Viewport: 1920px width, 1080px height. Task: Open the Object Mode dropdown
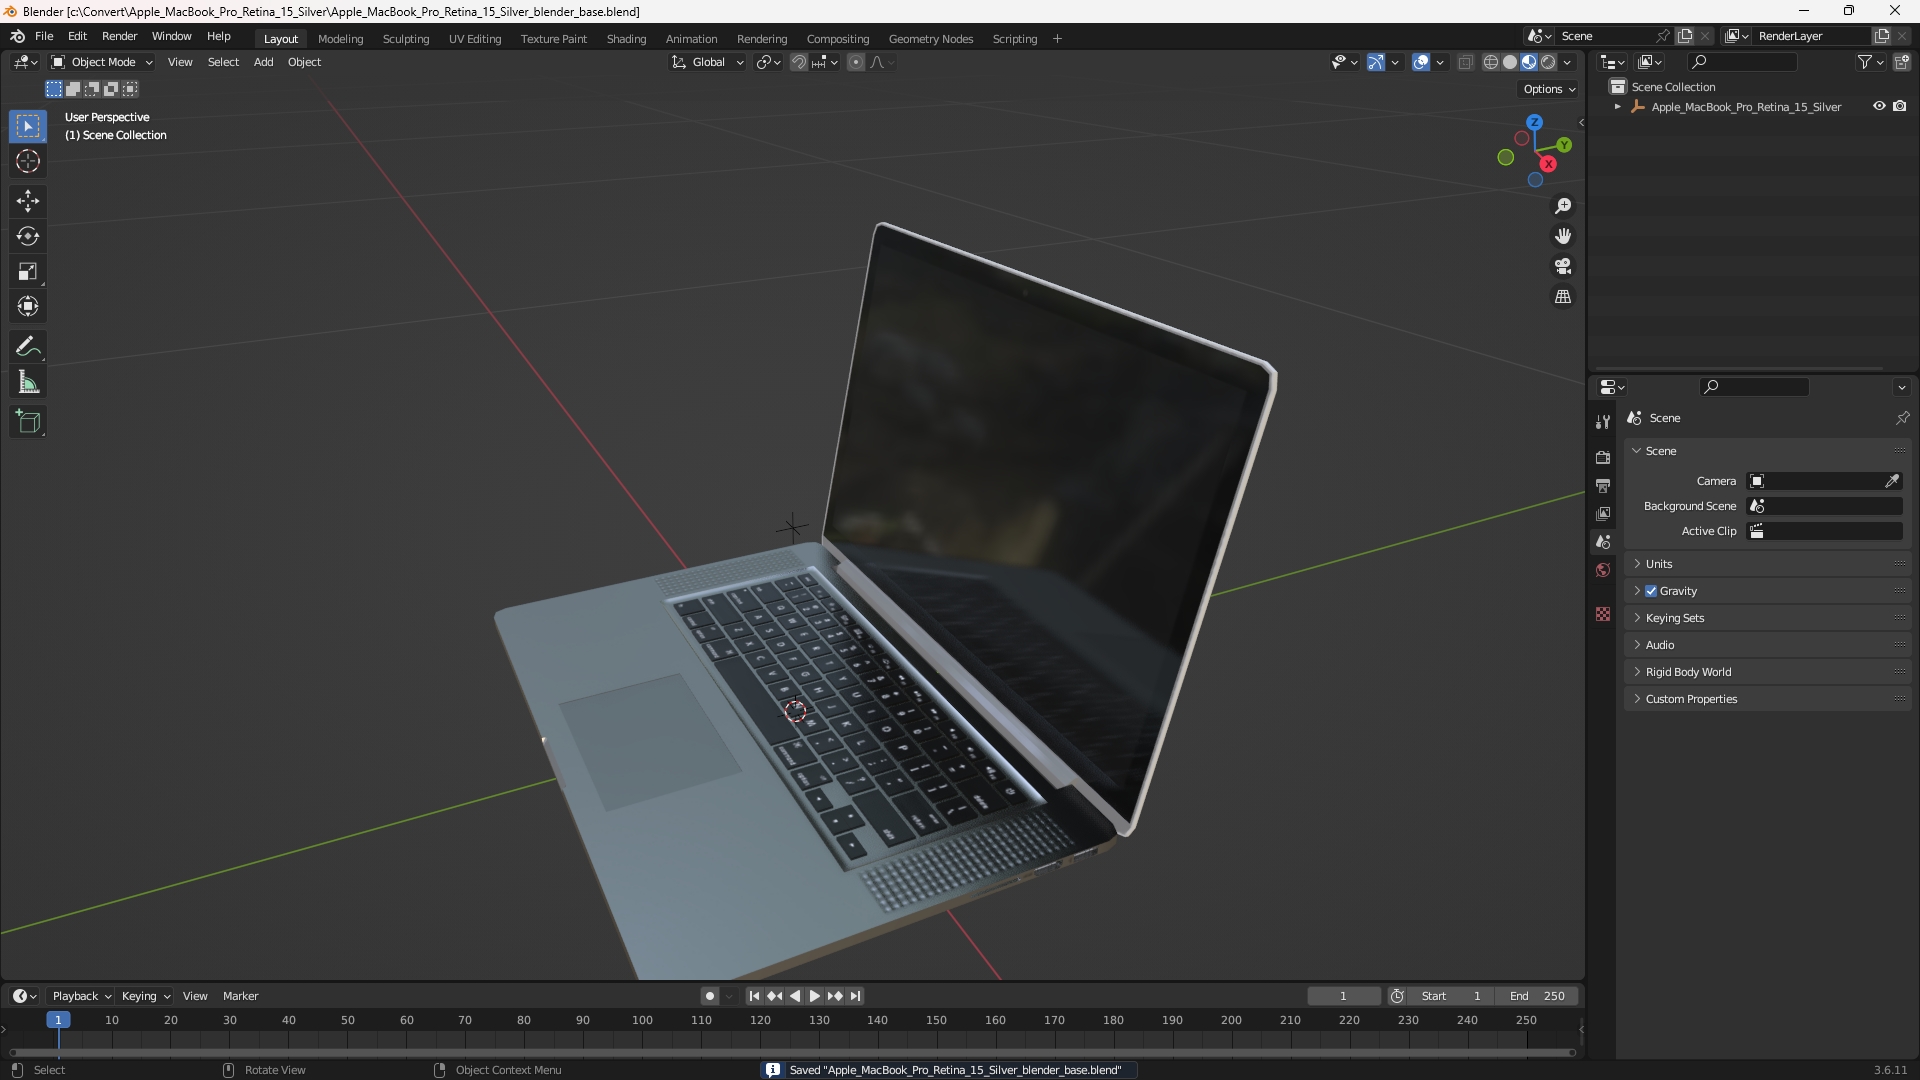point(102,62)
